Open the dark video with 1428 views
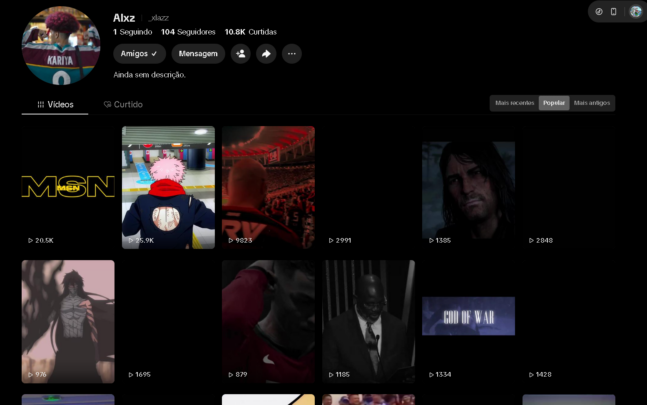647x405 pixels. coord(569,321)
